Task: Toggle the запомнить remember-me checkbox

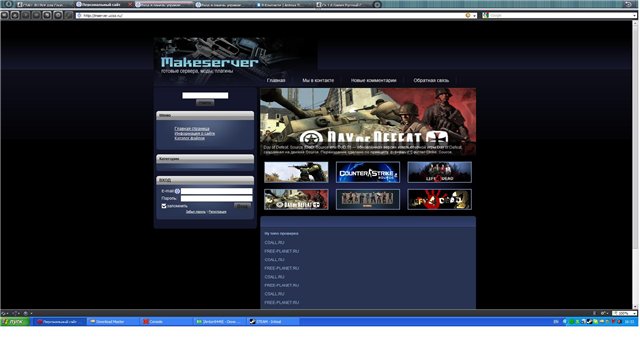Action: coord(164,206)
